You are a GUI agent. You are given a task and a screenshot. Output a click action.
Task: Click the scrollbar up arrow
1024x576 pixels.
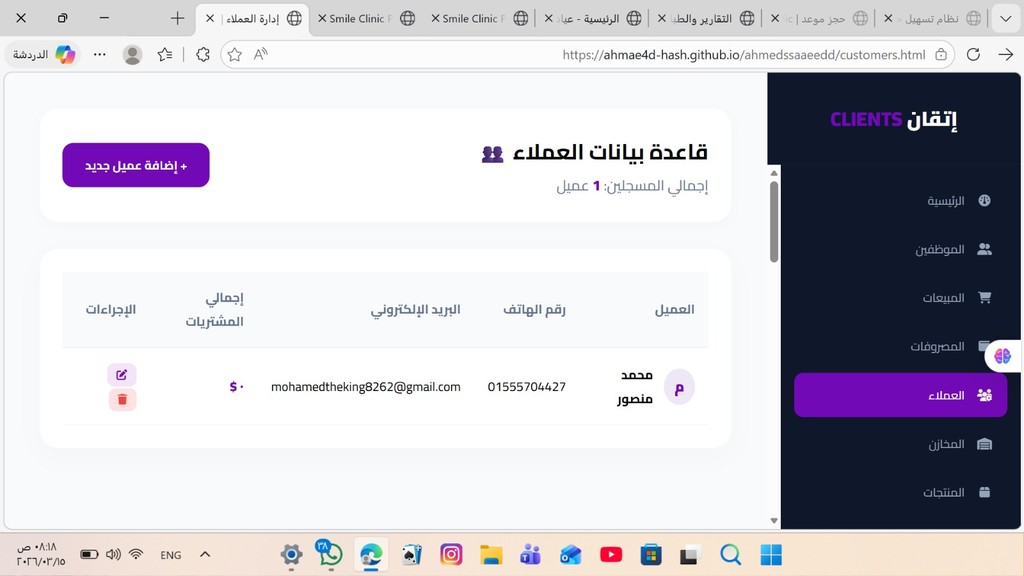pos(774,173)
